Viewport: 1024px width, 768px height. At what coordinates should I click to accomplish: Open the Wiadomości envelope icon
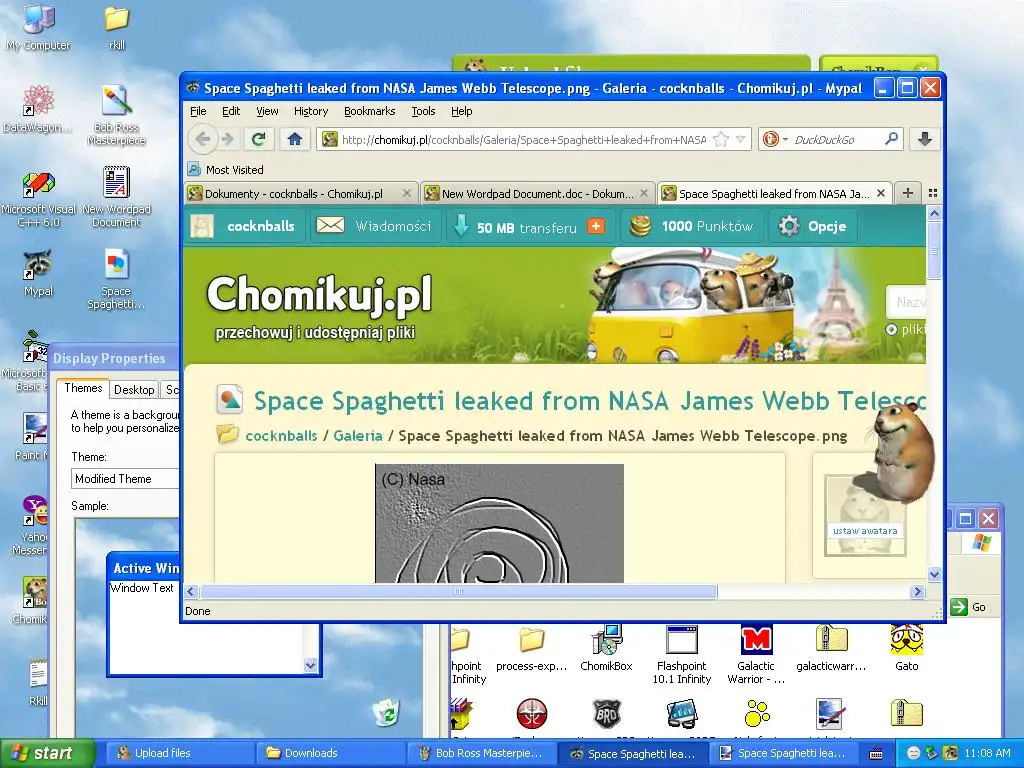point(330,226)
